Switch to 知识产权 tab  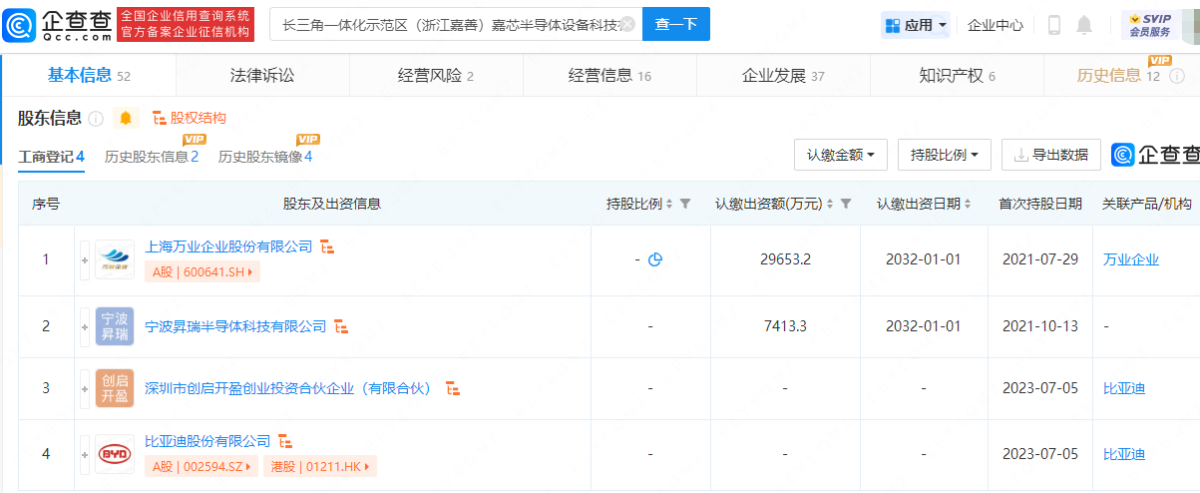(957, 75)
